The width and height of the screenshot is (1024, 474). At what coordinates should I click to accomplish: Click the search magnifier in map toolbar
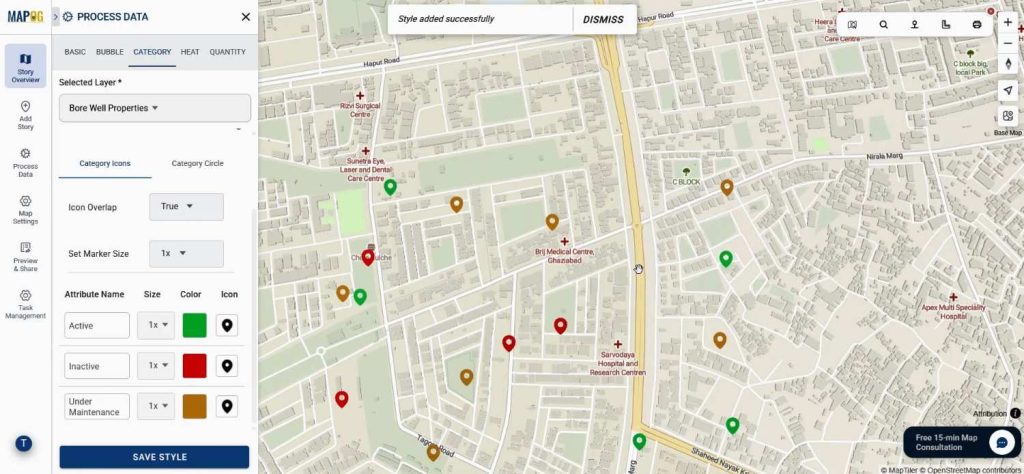(883, 24)
